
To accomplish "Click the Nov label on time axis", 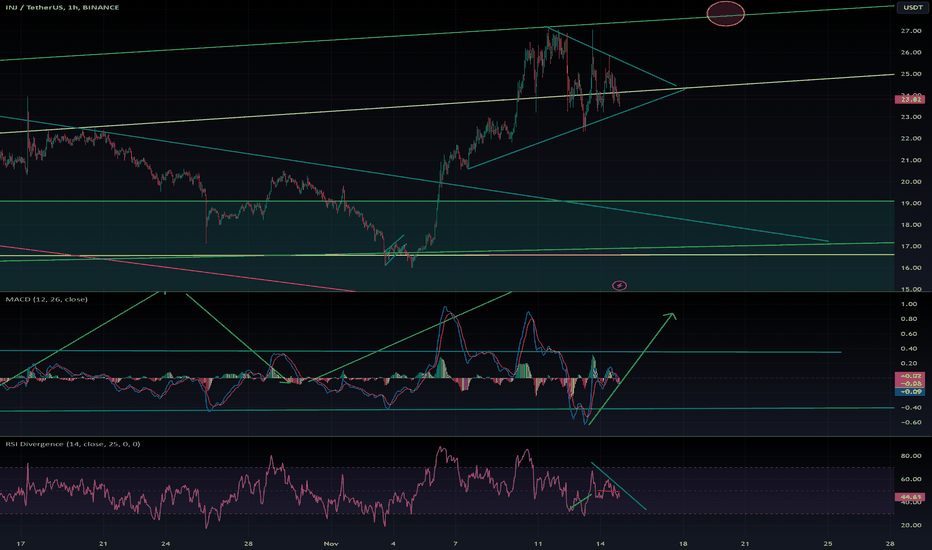I will (x=331, y=544).
